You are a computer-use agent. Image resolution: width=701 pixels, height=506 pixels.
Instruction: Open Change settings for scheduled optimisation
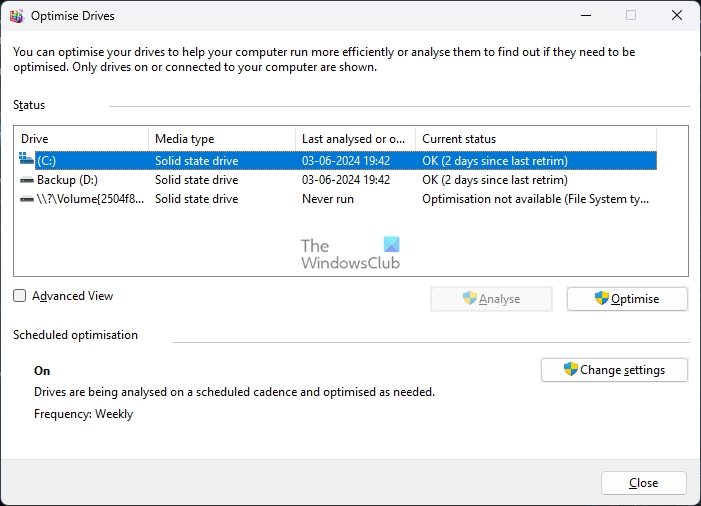614,370
